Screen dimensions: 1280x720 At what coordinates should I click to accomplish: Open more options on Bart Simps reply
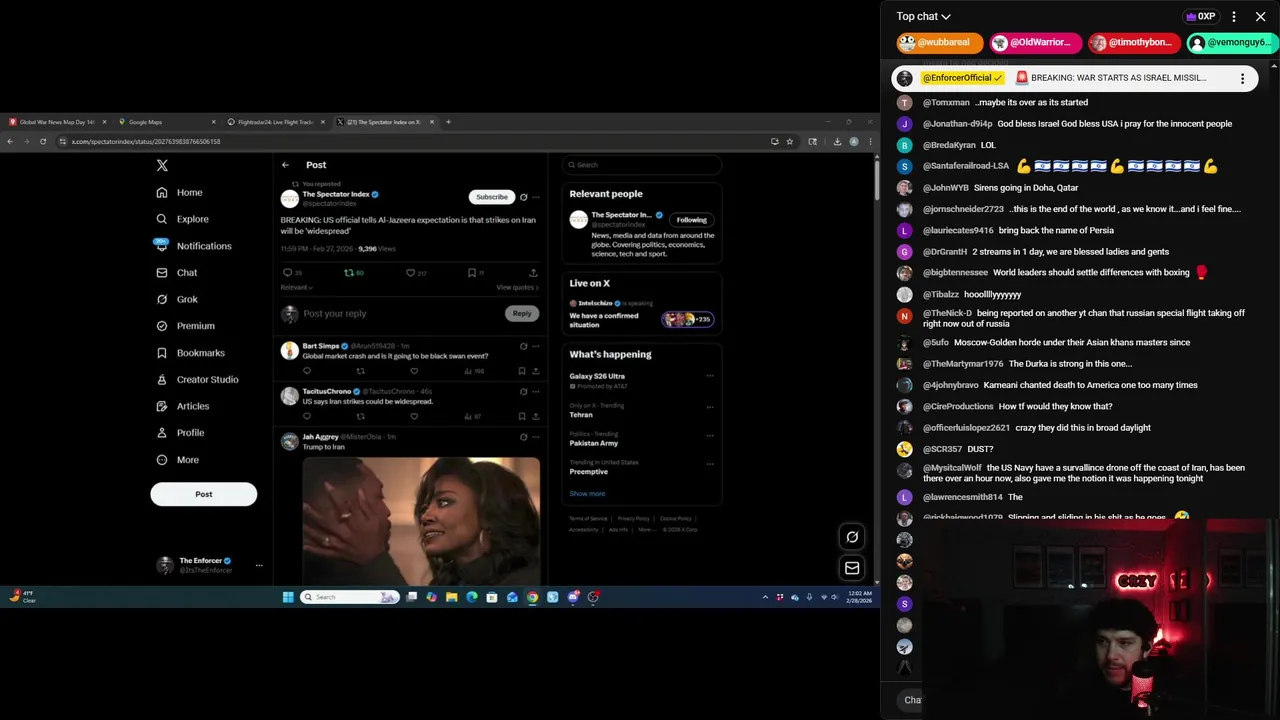(x=536, y=346)
